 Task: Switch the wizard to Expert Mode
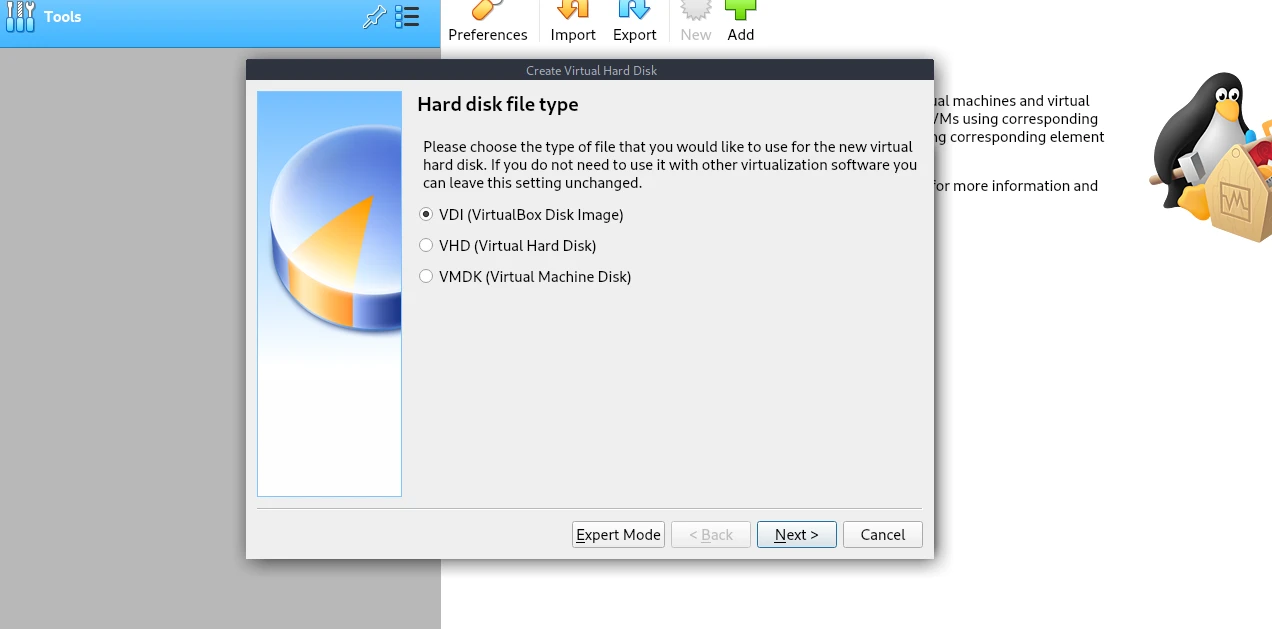(619, 535)
